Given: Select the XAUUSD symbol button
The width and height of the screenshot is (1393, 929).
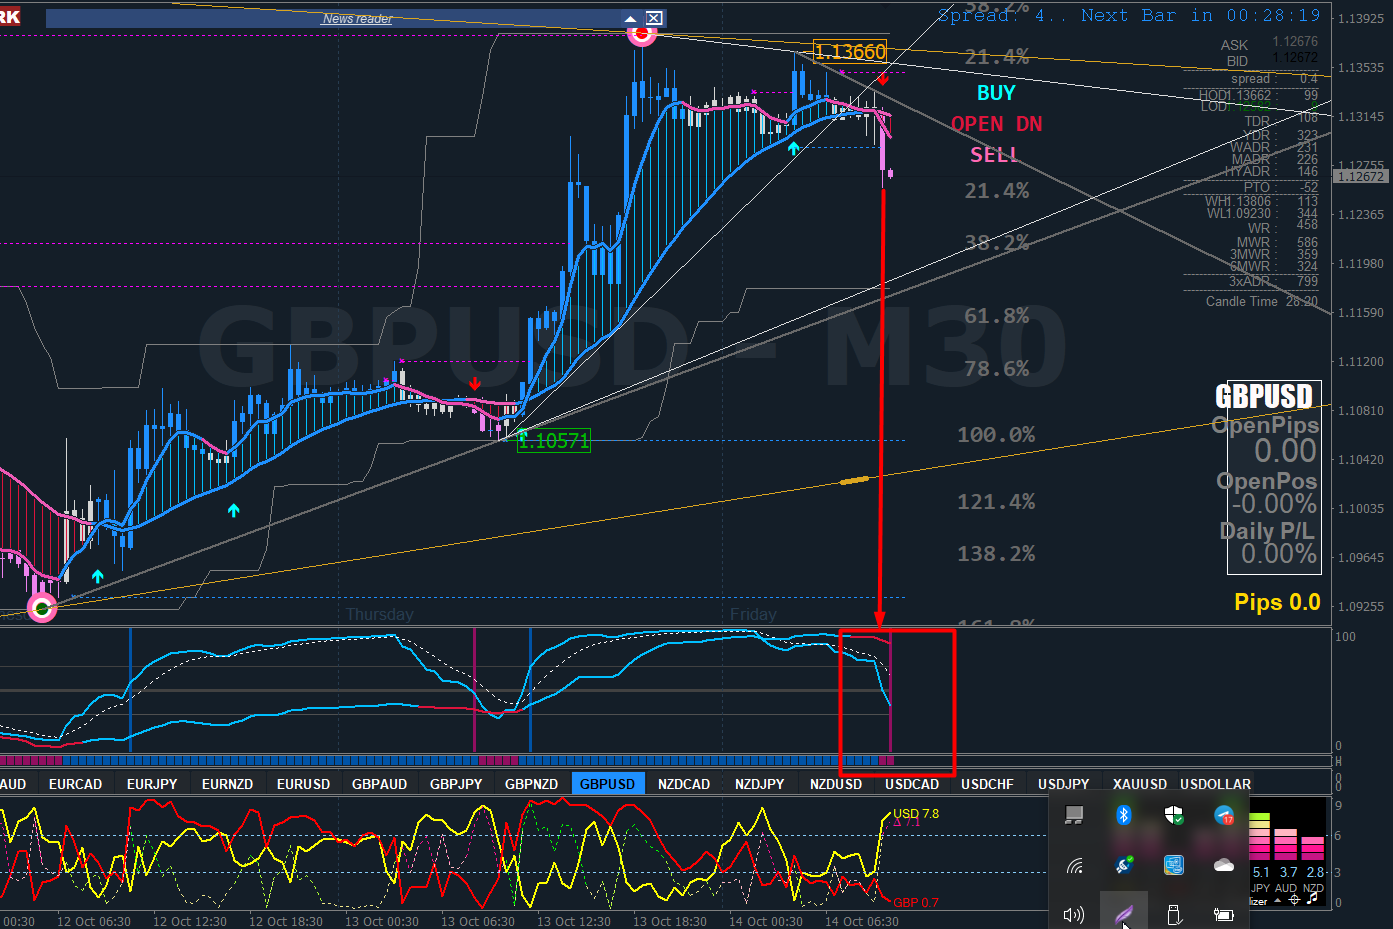Looking at the screenshot, I should tap(1140, 784).
